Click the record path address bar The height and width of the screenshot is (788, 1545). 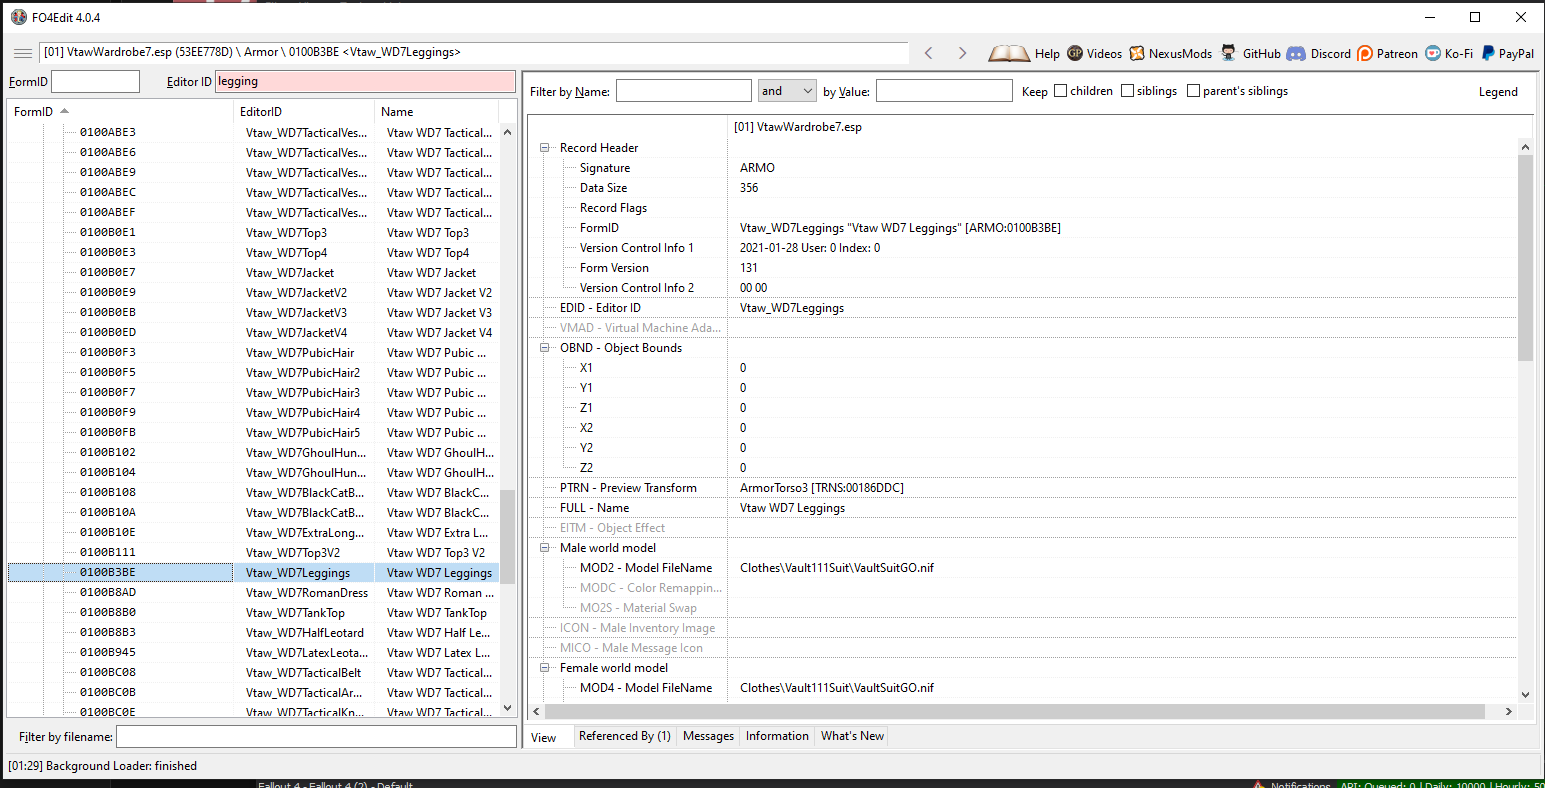[x=474, y=53]
